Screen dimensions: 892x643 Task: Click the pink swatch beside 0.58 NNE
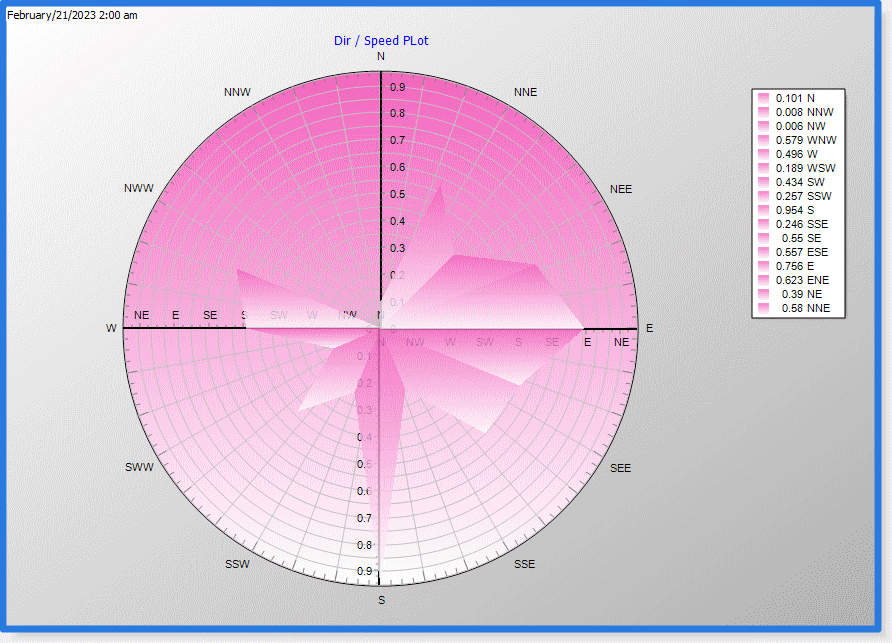[763, 308]
